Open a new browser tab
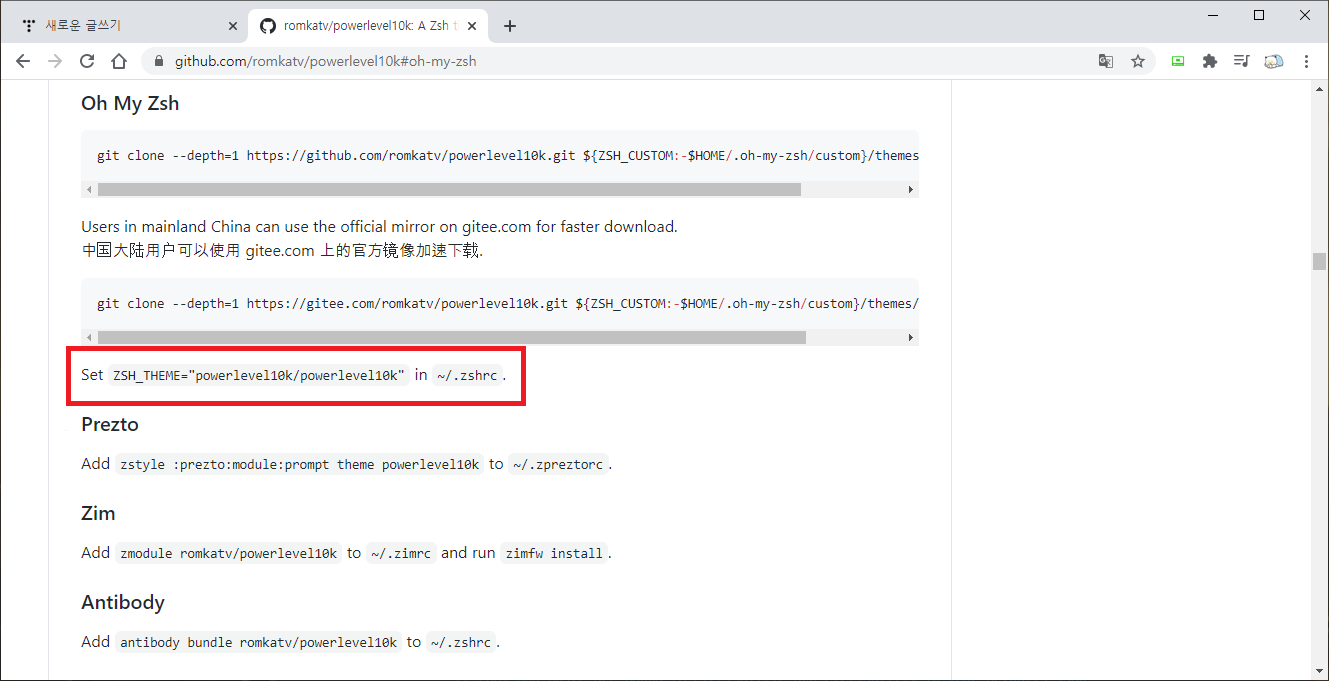 coord(510,26)
